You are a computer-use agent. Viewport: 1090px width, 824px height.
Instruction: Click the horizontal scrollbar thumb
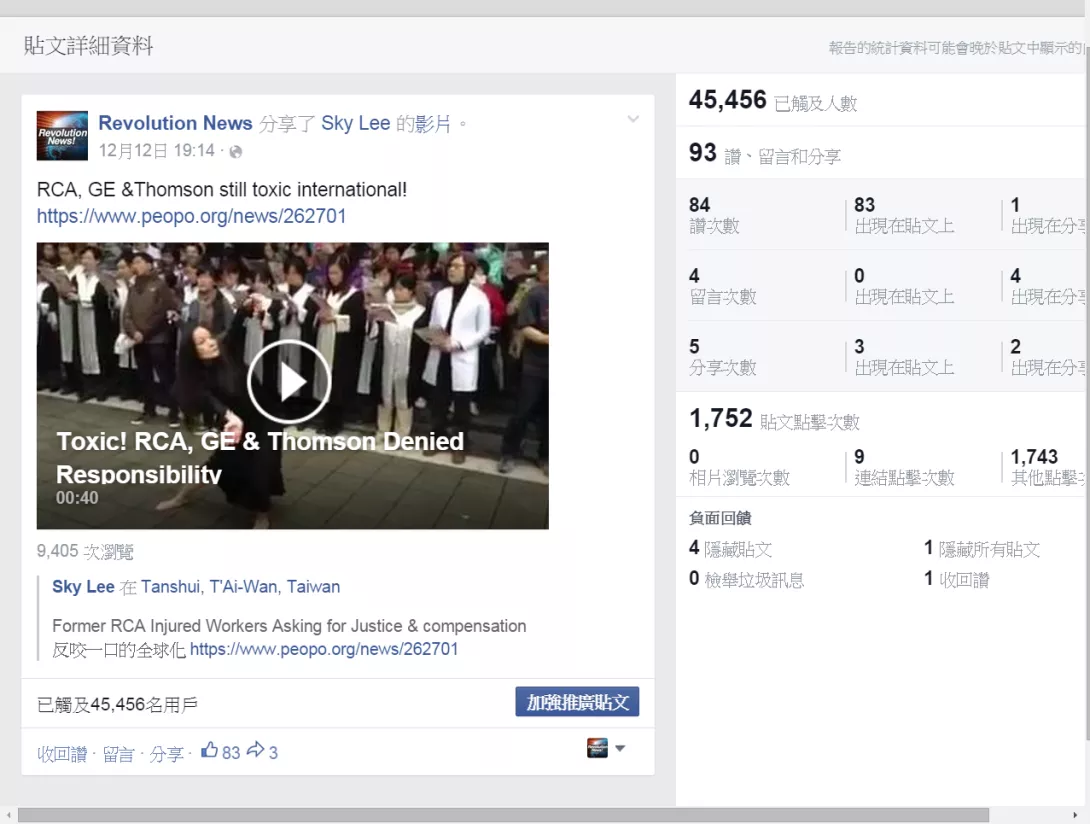point(503,815)
